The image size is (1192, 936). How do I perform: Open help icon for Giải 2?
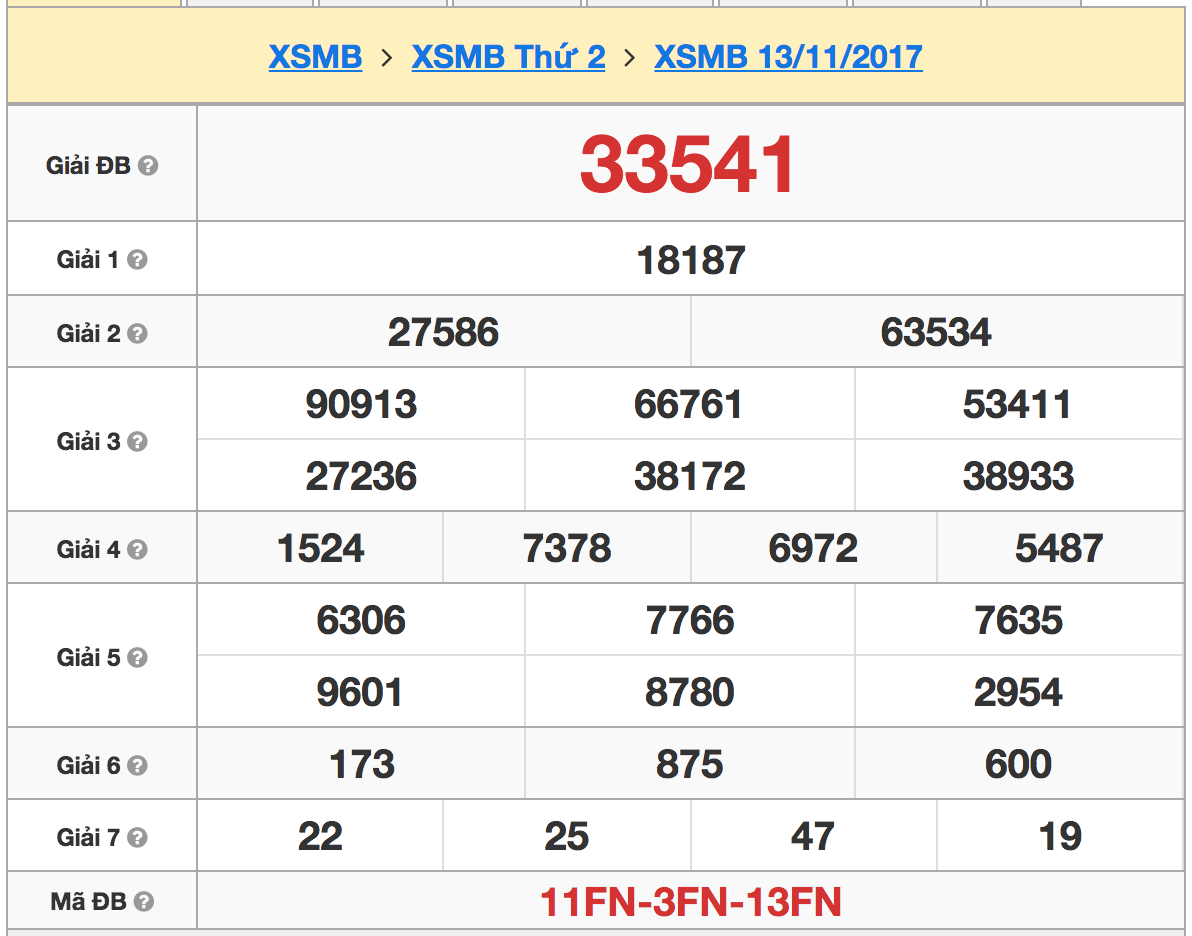[x=138, y=334]
